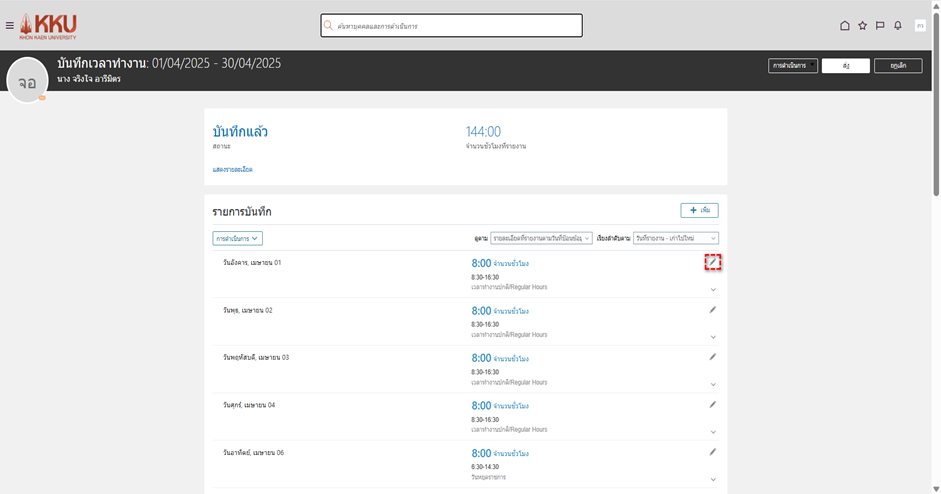Open the list actions (การดำเนินการ) menu

[x=237, y=238]
